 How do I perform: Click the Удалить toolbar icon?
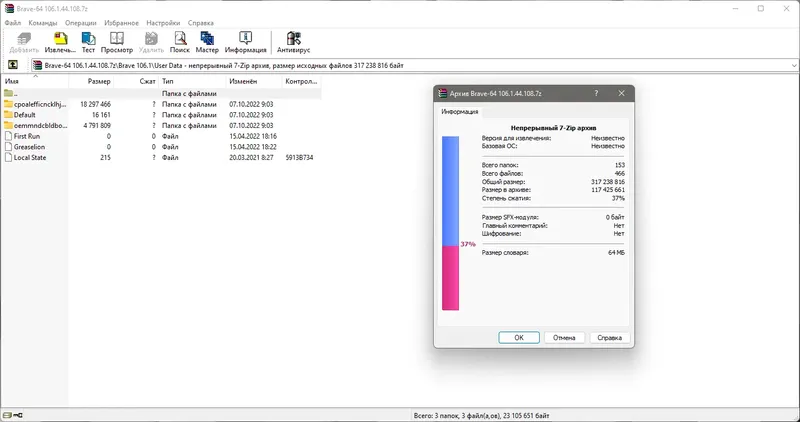coord(151,39)
